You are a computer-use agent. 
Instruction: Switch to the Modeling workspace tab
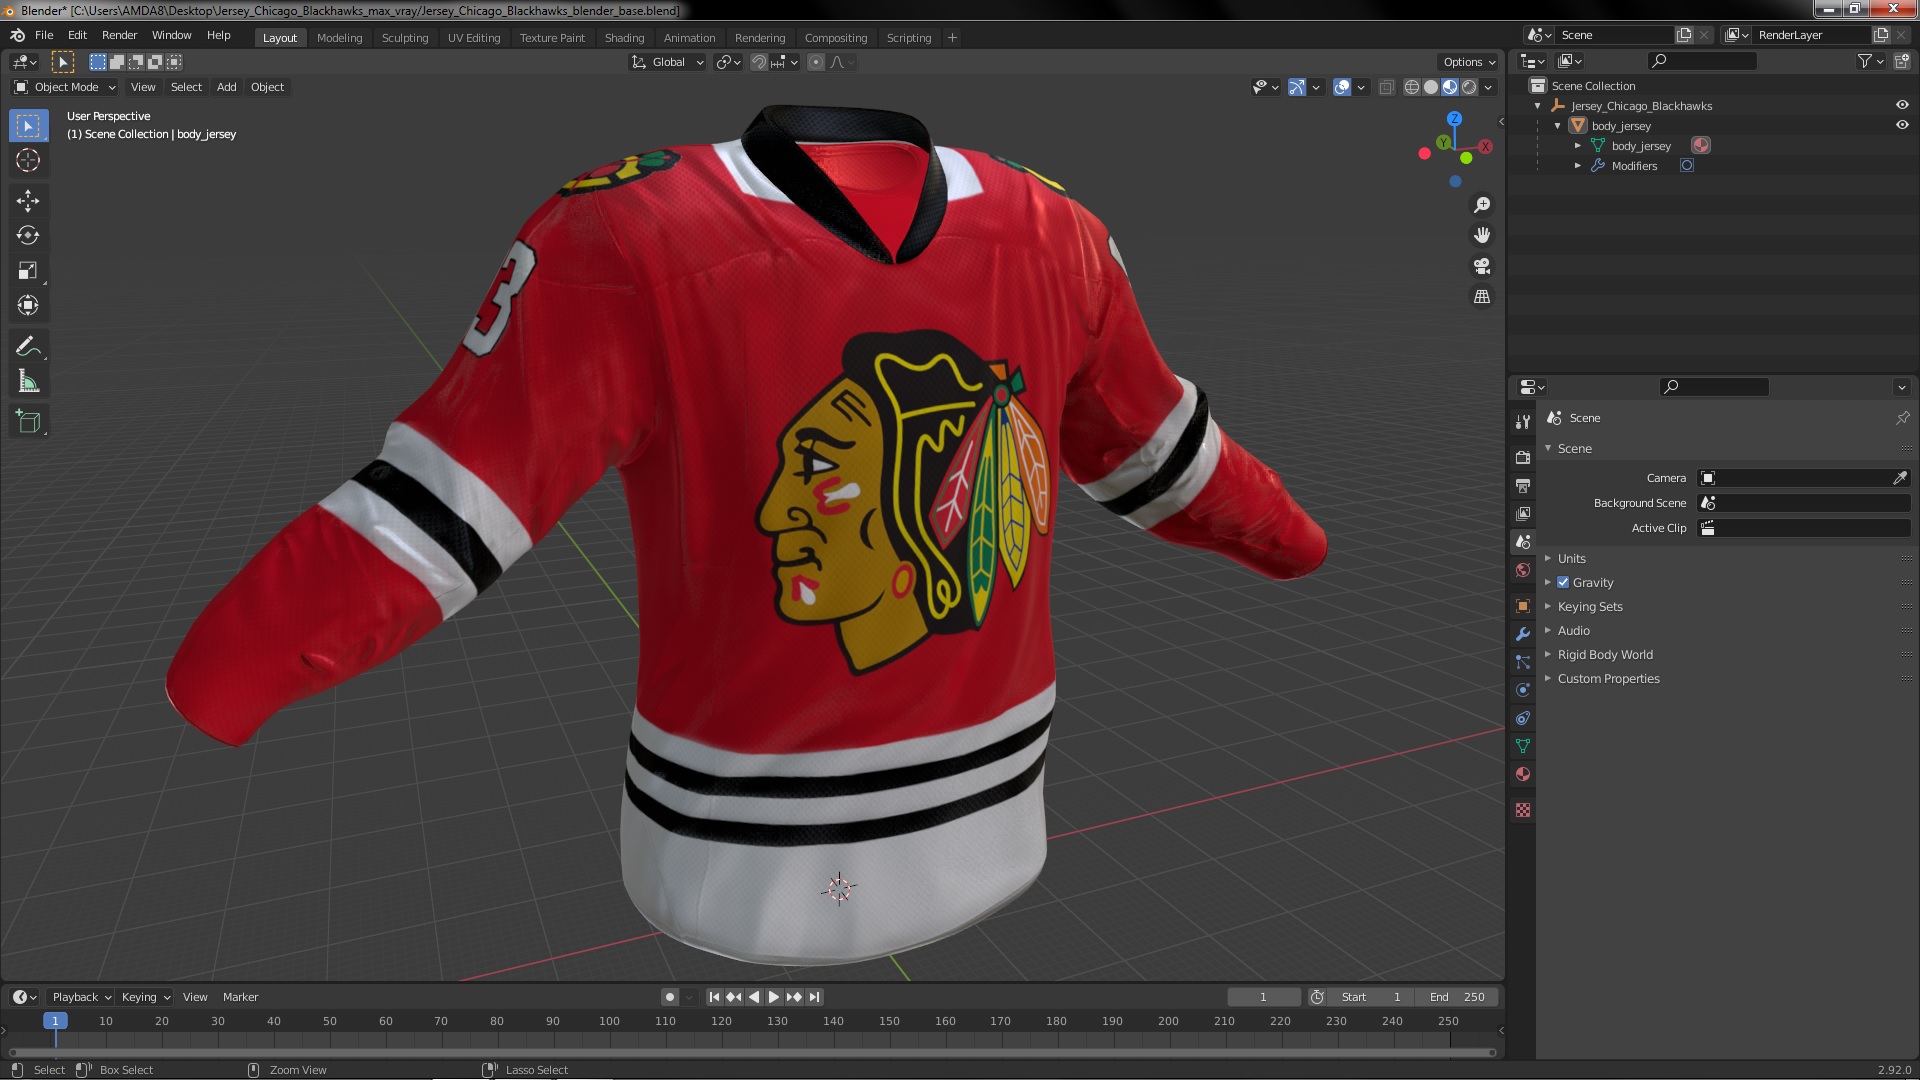339,38
